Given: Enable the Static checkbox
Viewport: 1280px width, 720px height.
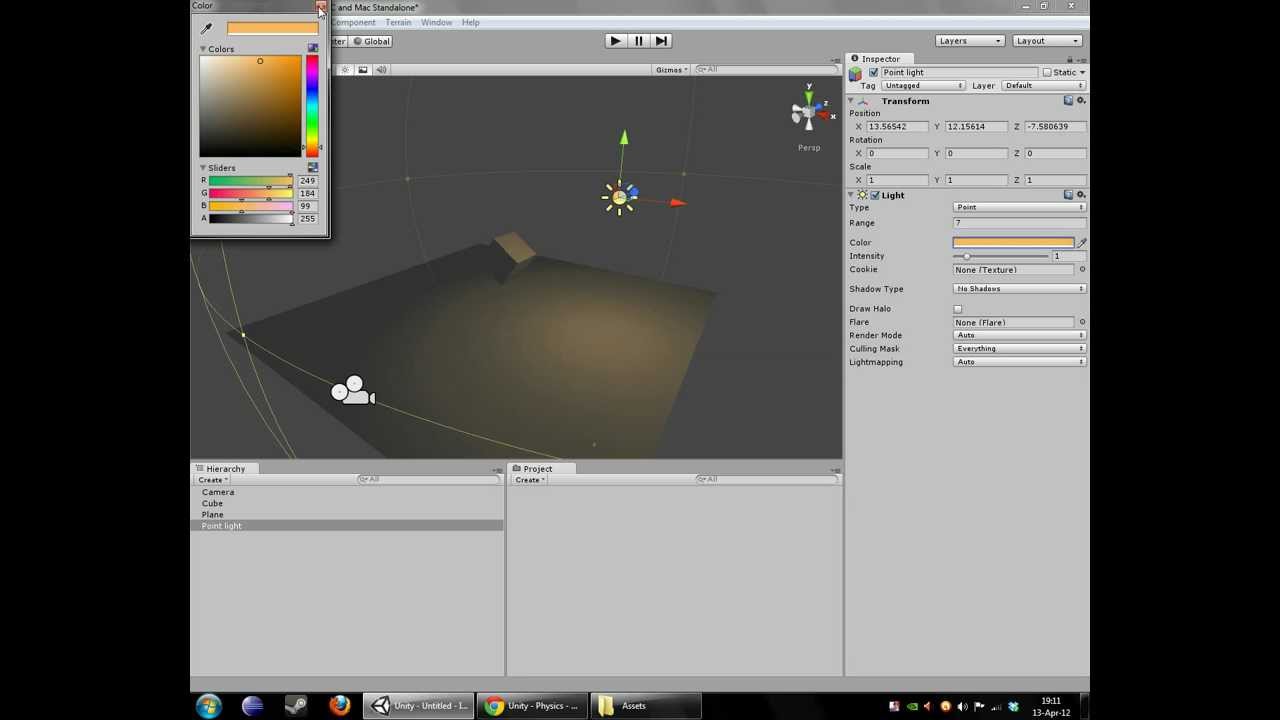Looking at the screenshot, I should tap(1047, 73).
